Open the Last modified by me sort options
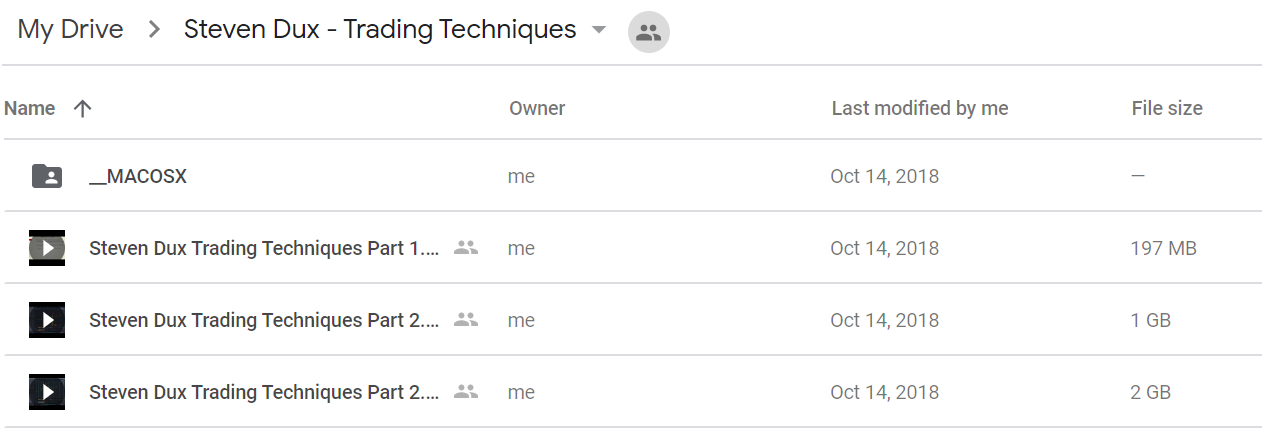 919,108
